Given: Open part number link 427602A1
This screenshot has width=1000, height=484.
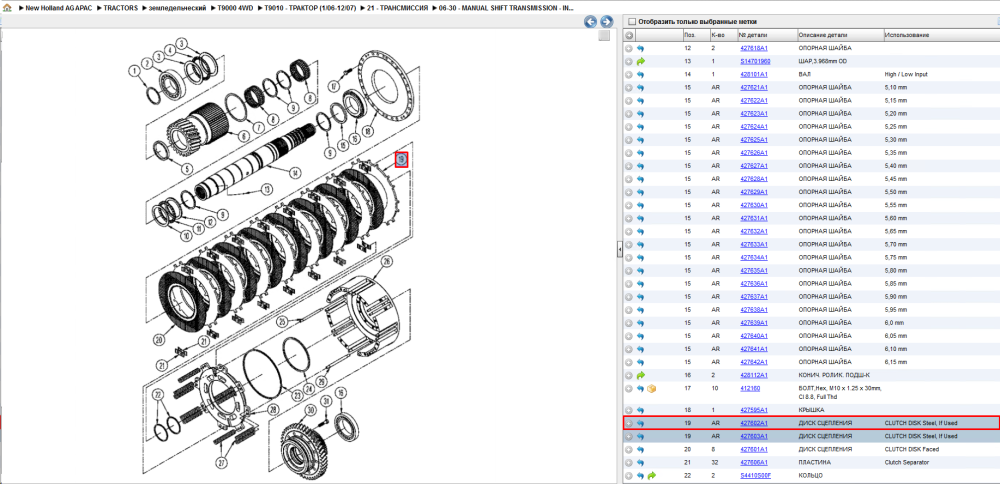Looking at the screenshot, I should click(754, 423).
